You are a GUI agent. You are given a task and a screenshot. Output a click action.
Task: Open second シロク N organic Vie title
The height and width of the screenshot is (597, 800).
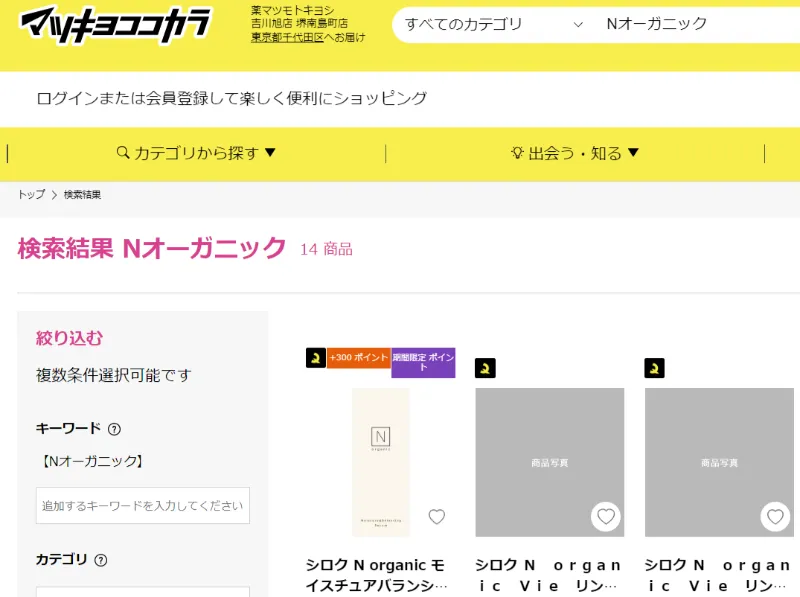click(x=548, y=575)
